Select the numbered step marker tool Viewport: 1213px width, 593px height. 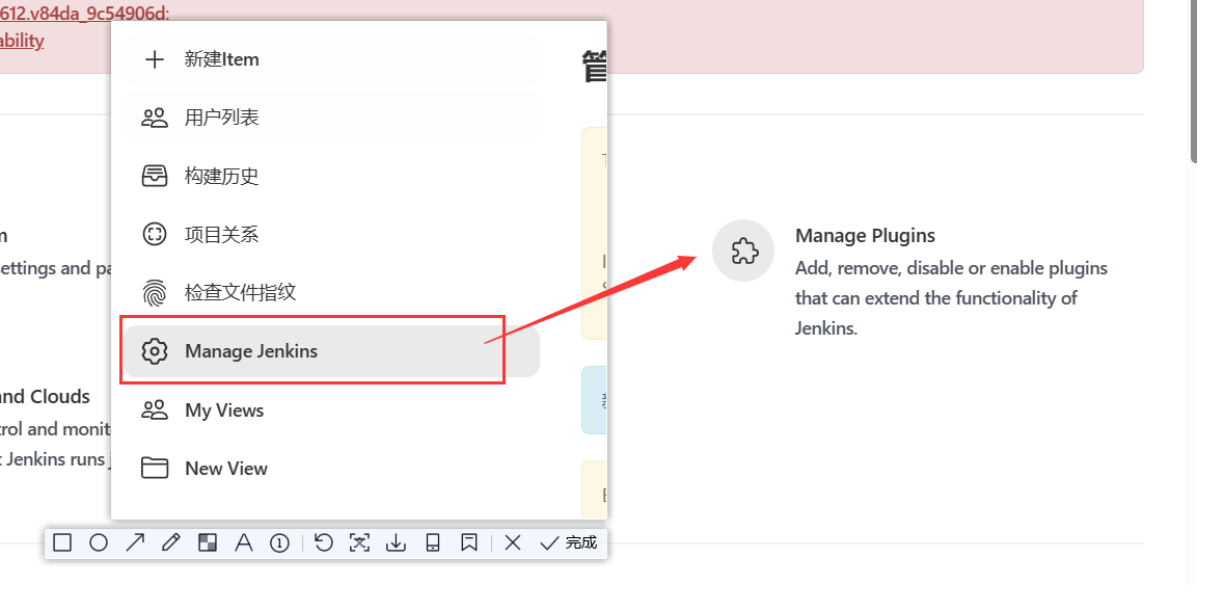click(280, 542)
